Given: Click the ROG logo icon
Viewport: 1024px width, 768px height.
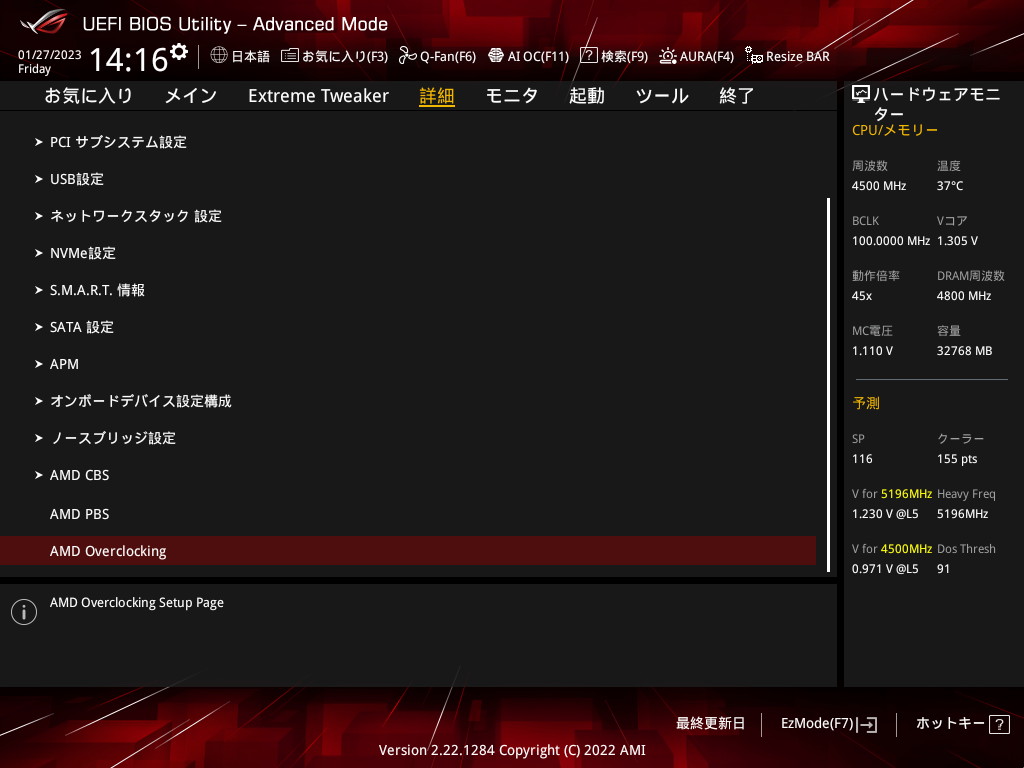Looking at the screenshot, I should tap(43, 23).
